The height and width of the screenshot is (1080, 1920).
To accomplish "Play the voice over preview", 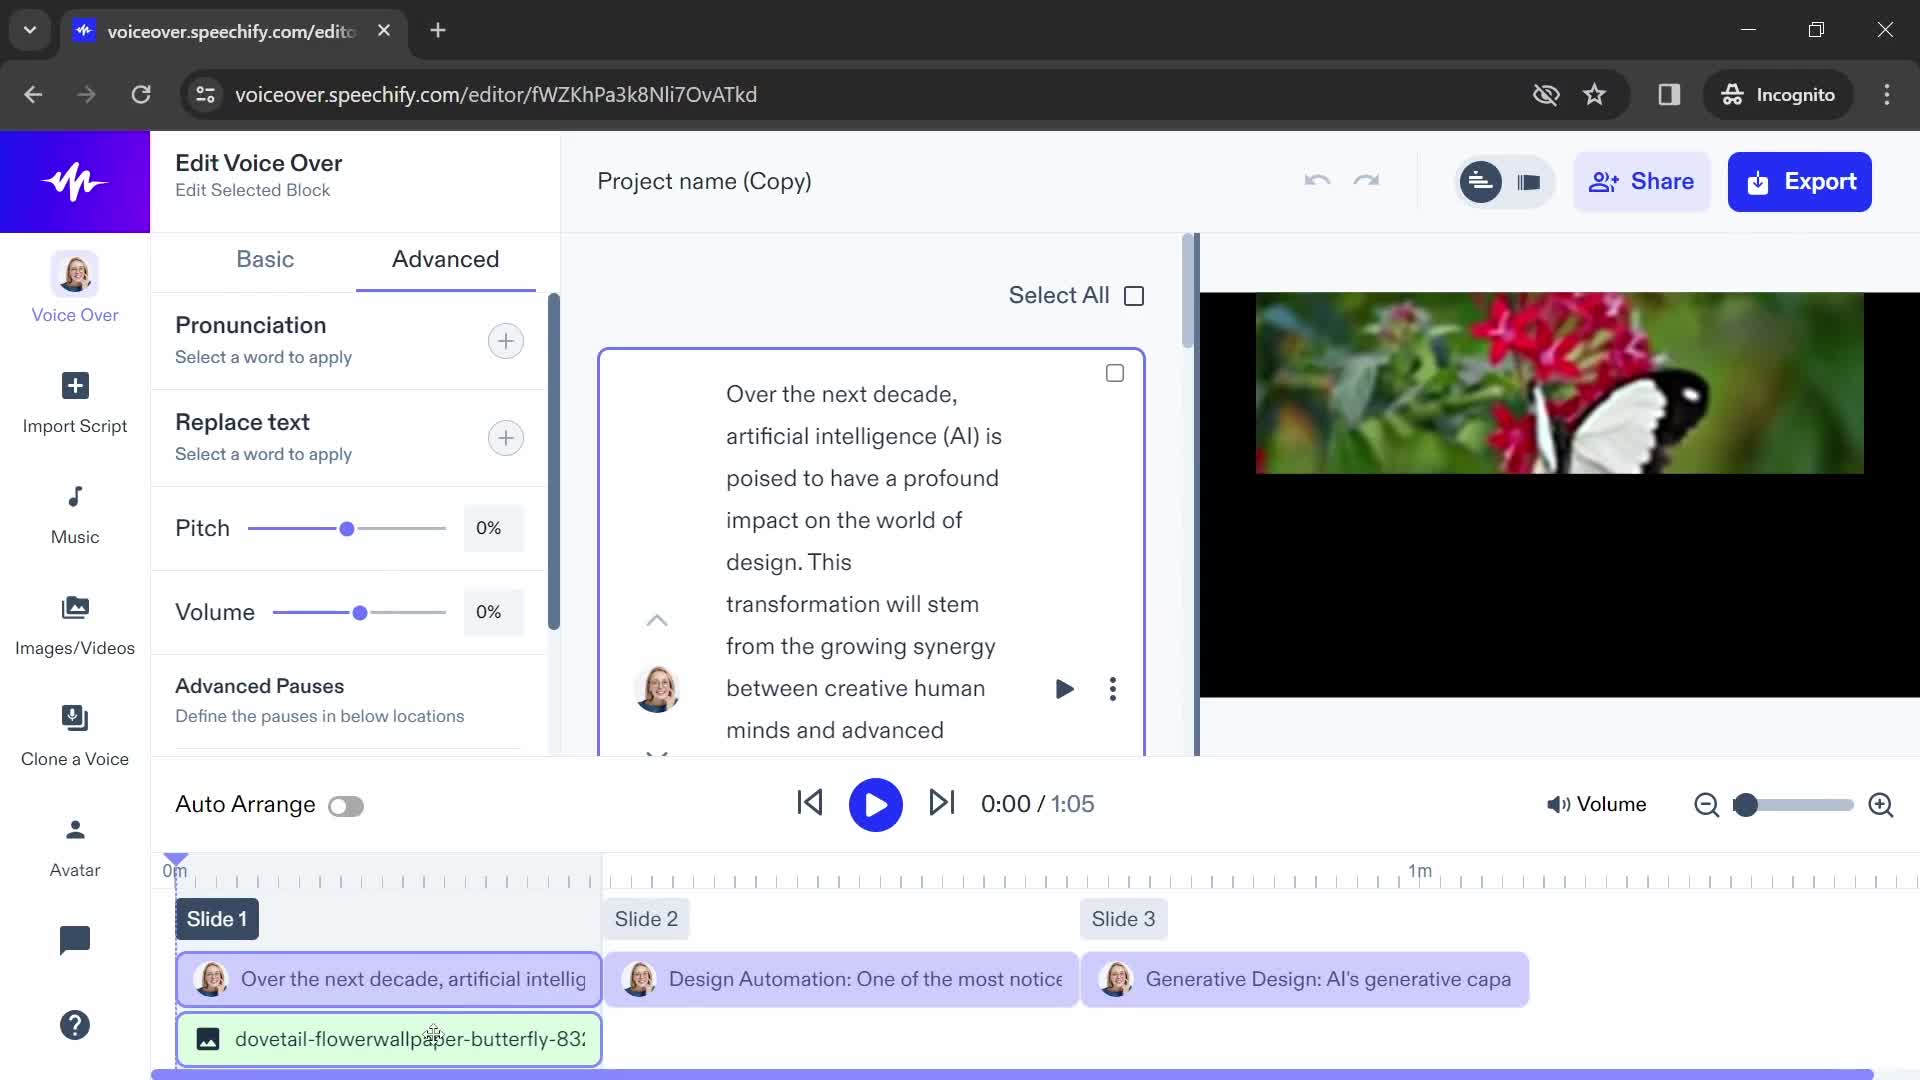I will click(876, 804).
